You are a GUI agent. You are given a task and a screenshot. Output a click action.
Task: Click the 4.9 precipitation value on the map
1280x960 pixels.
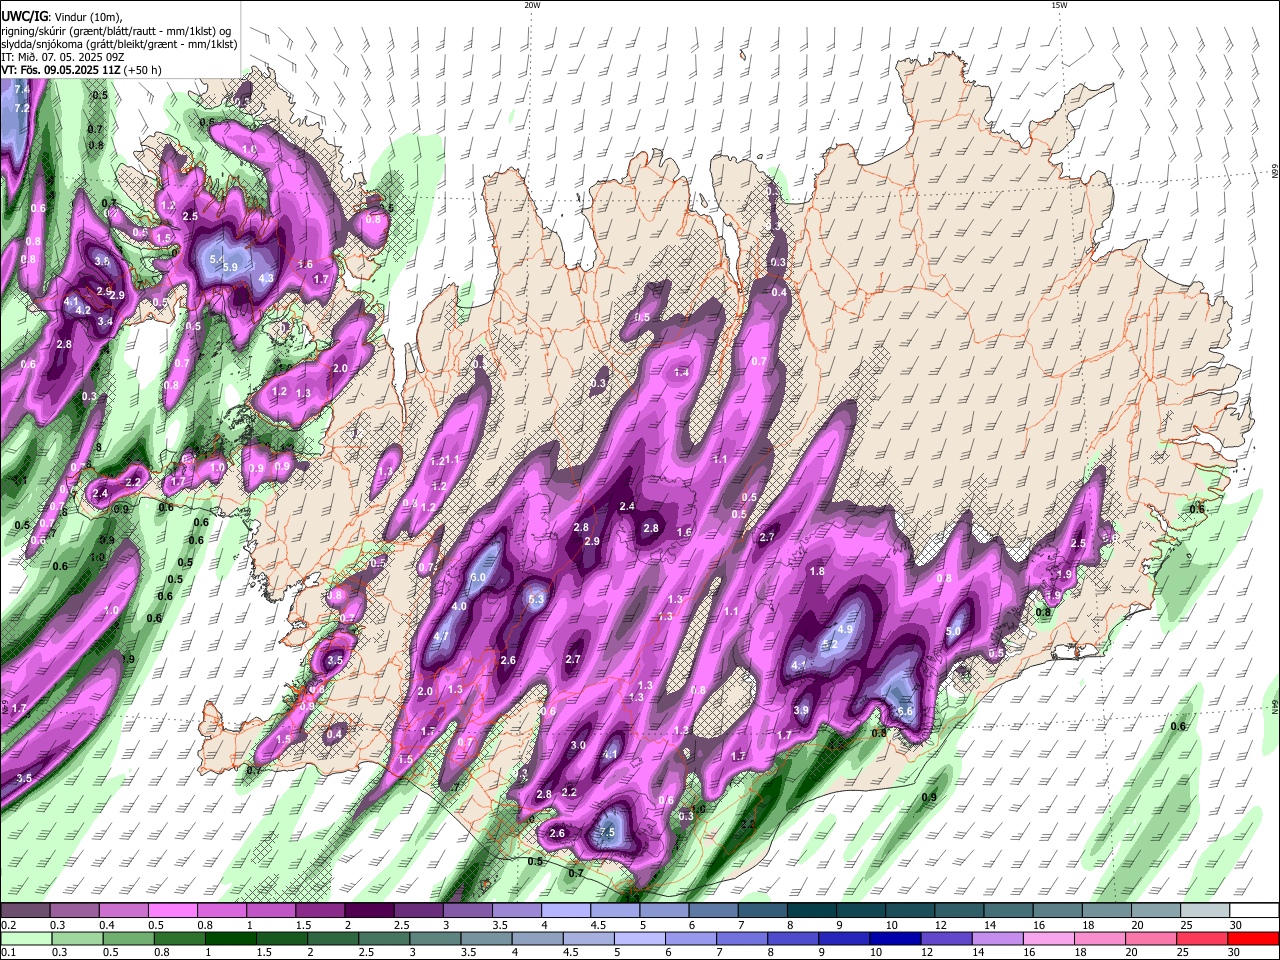click(844, 630)
